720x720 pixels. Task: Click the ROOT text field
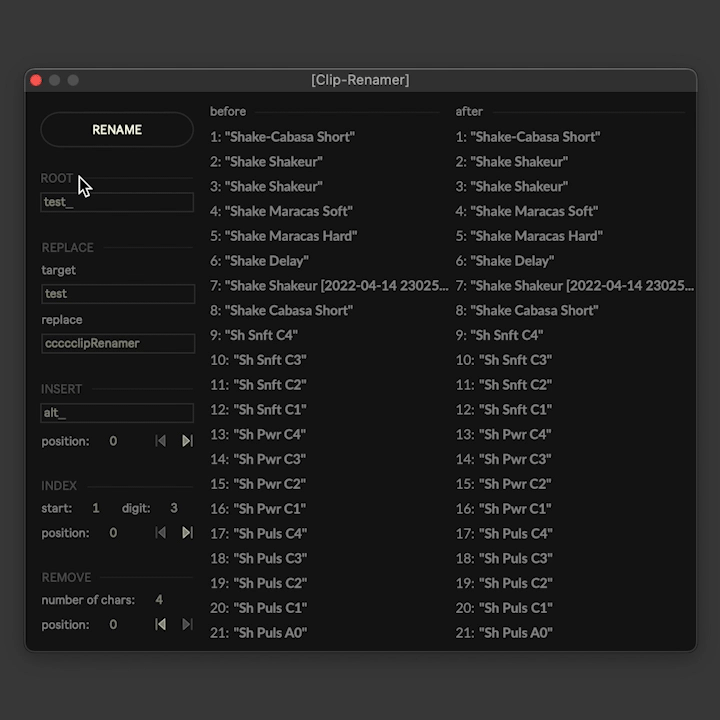(117, 202)
